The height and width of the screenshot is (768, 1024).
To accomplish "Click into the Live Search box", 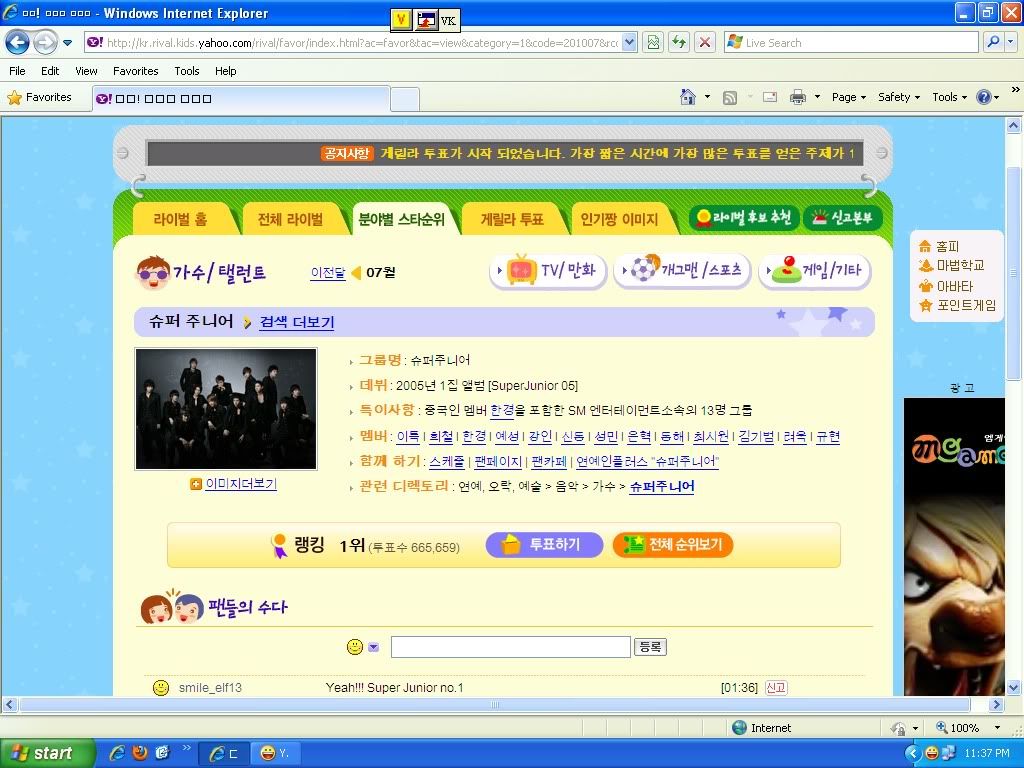I will (852, 43).
